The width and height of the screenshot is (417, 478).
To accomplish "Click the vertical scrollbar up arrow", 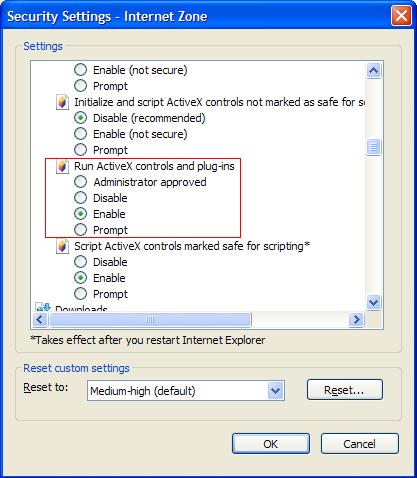I will (x=373, y=70).
